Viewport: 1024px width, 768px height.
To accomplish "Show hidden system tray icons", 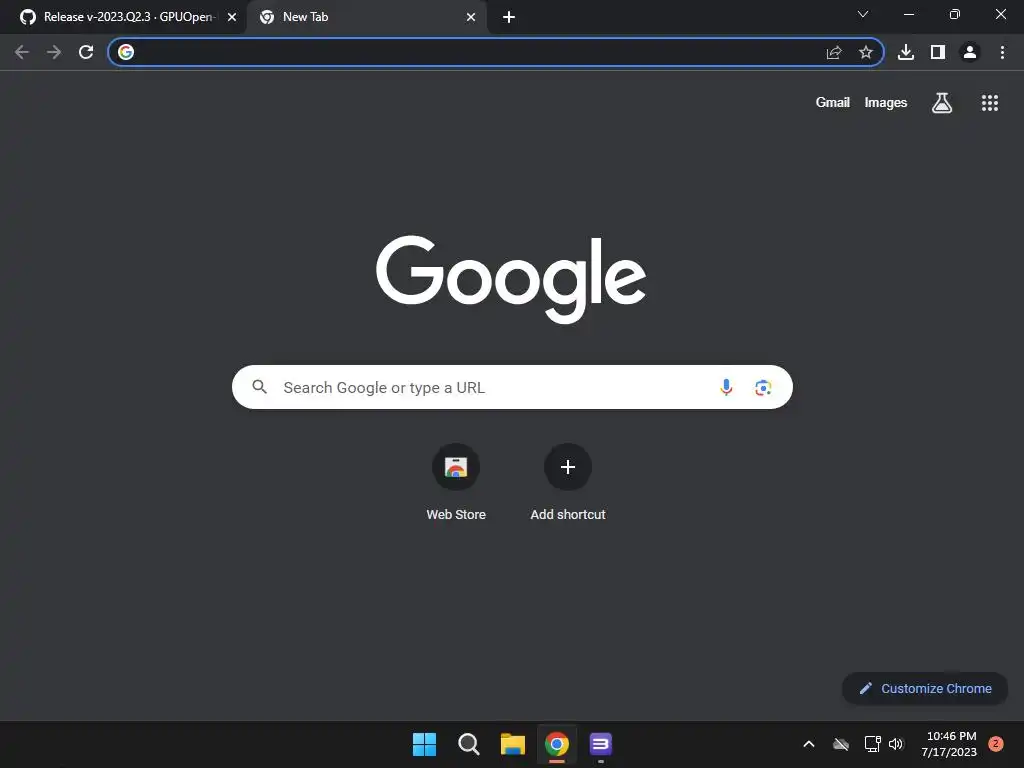I will pos(808,744).
